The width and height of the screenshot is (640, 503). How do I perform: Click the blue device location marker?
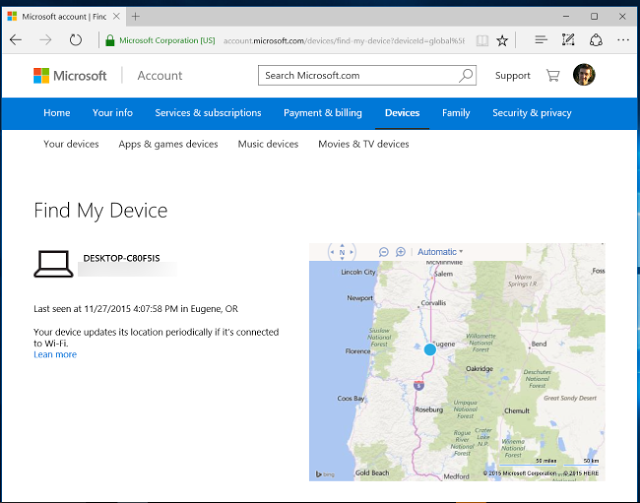pyautogui.click(x=430, y=349)
